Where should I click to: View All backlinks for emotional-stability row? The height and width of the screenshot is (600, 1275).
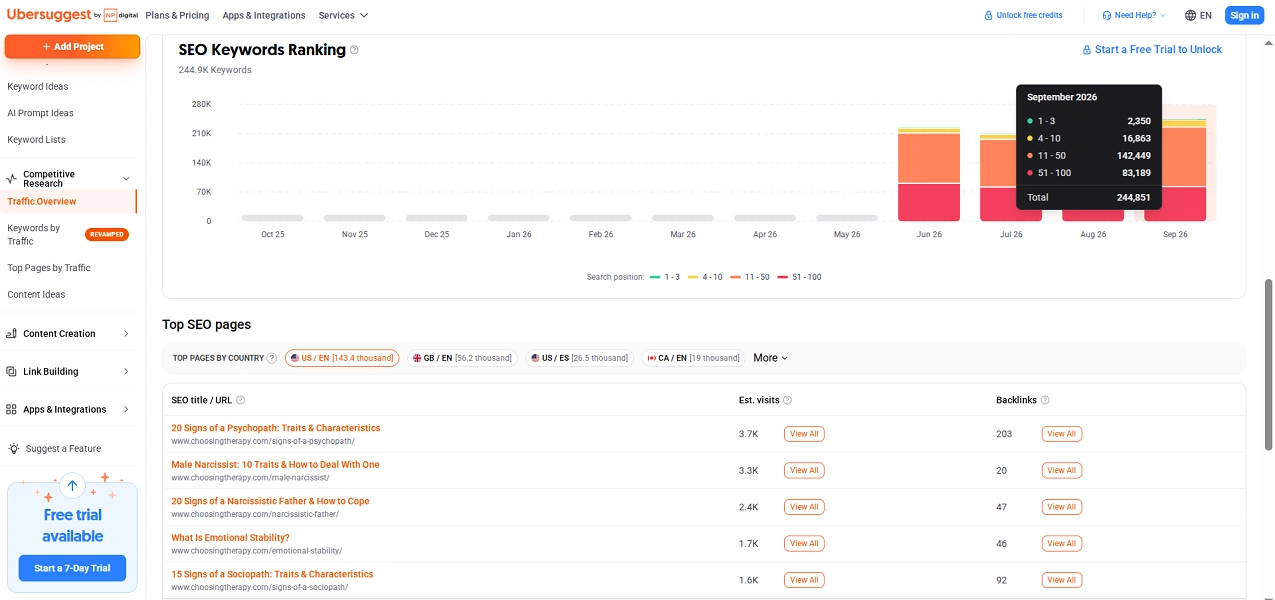[x=1061, y=543]
